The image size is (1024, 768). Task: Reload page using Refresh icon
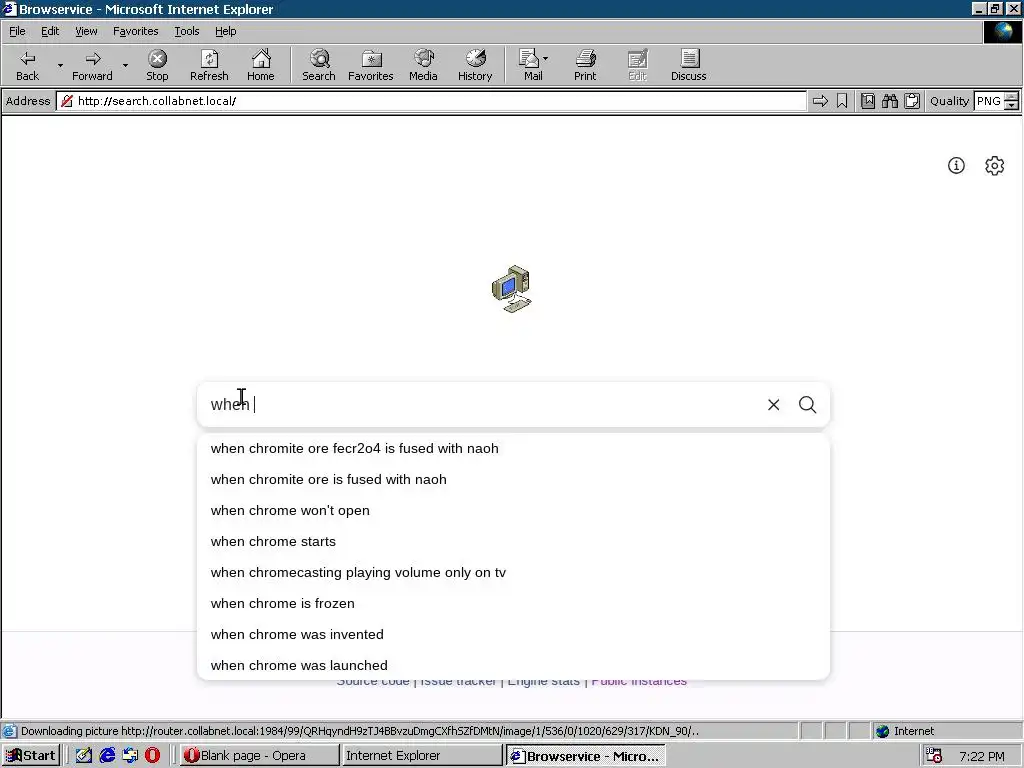(x=209, y=65)
